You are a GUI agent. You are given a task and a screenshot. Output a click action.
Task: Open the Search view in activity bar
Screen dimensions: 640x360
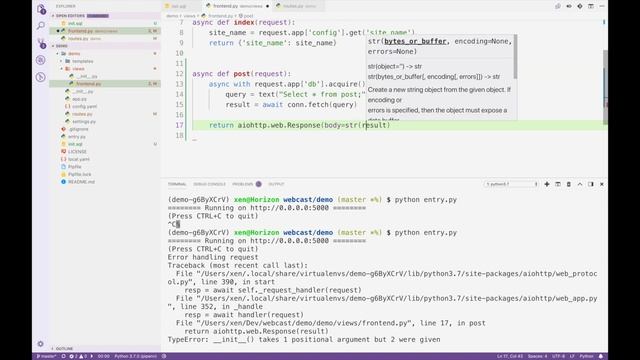41,26
